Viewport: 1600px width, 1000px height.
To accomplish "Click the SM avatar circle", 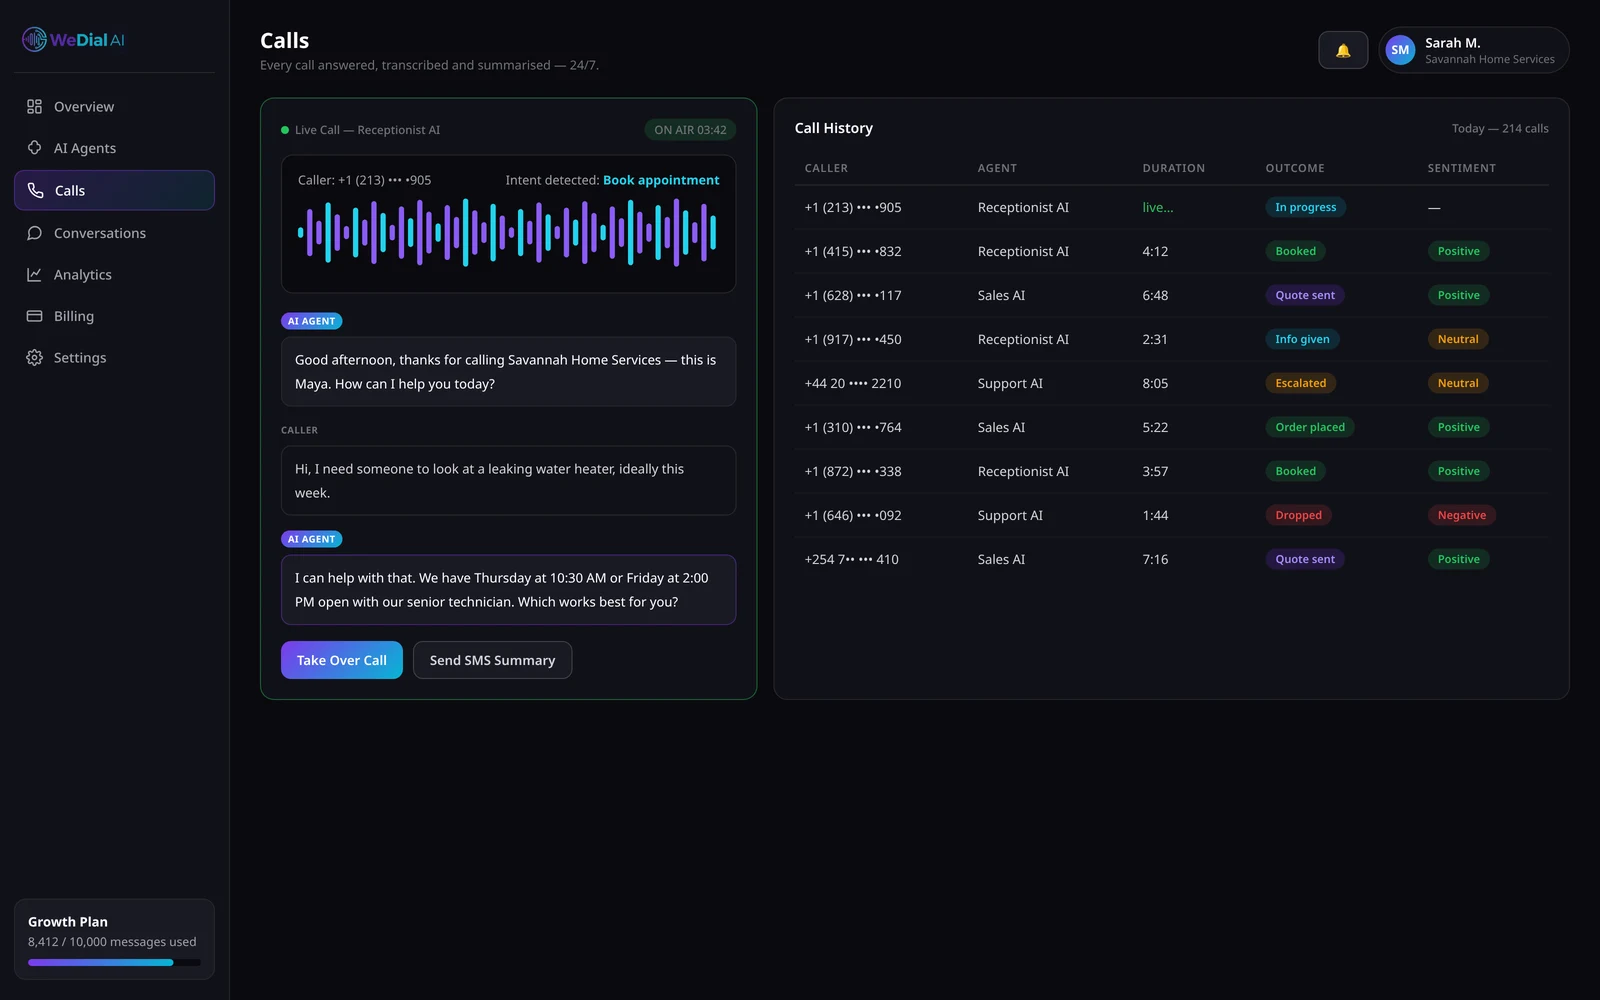I will pyautogui.click(x=1400, y=50).
